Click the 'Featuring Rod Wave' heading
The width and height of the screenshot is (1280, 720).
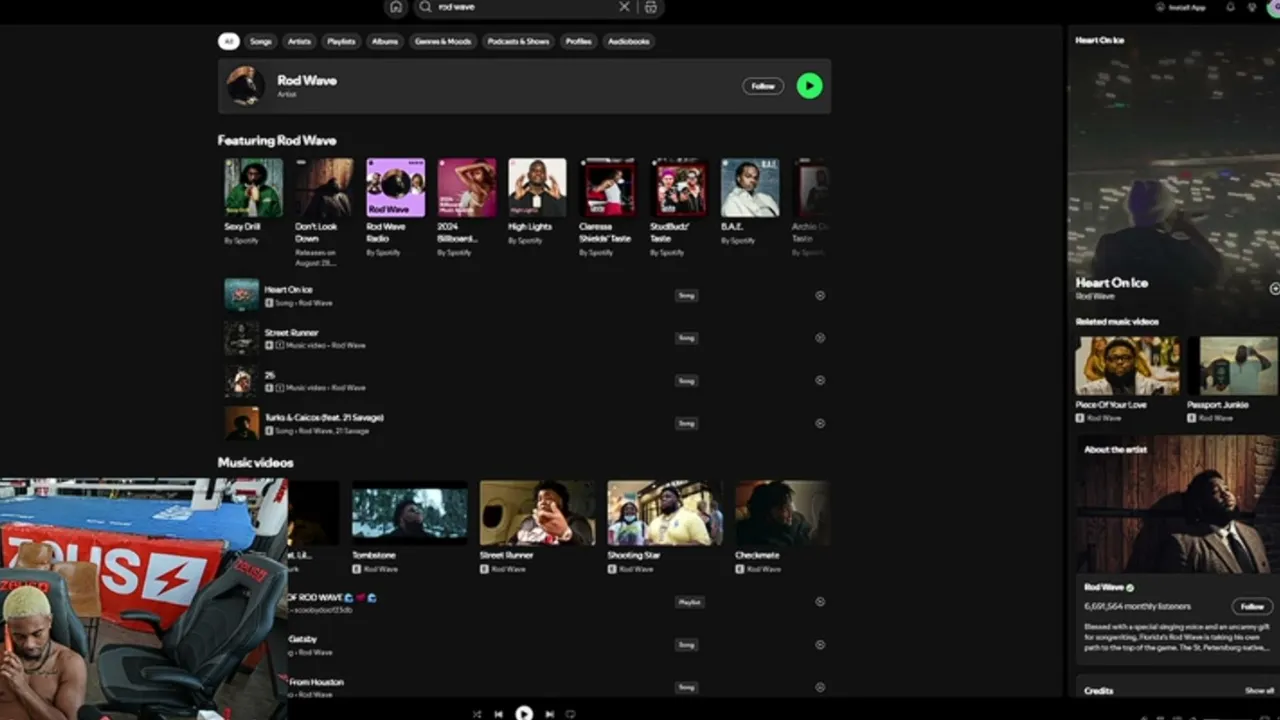tap(277, 141)
